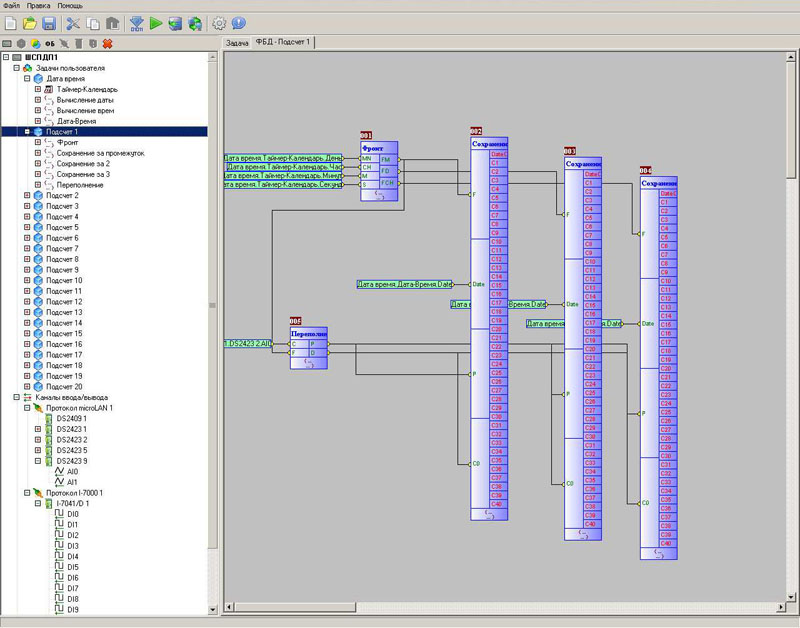
Task: Switch to the Задача tab
Action: (x=237, y=43)
